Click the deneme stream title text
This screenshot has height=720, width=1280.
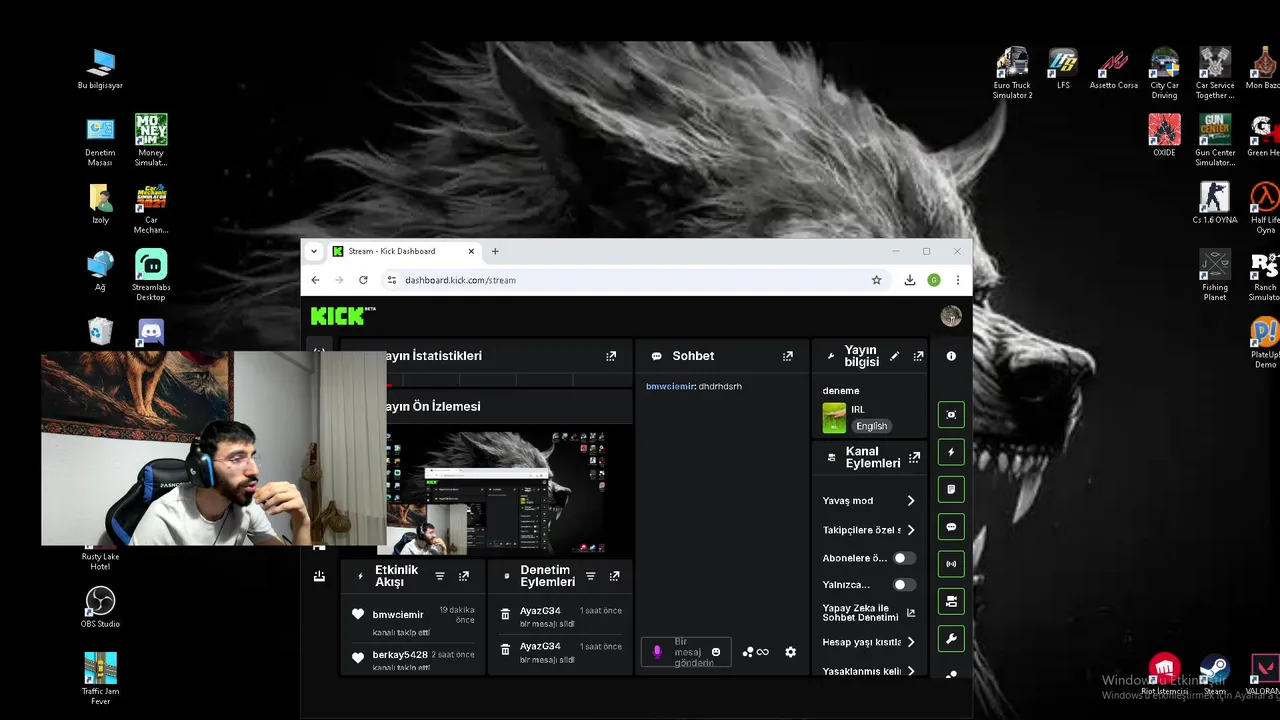(x=841, y=391)
